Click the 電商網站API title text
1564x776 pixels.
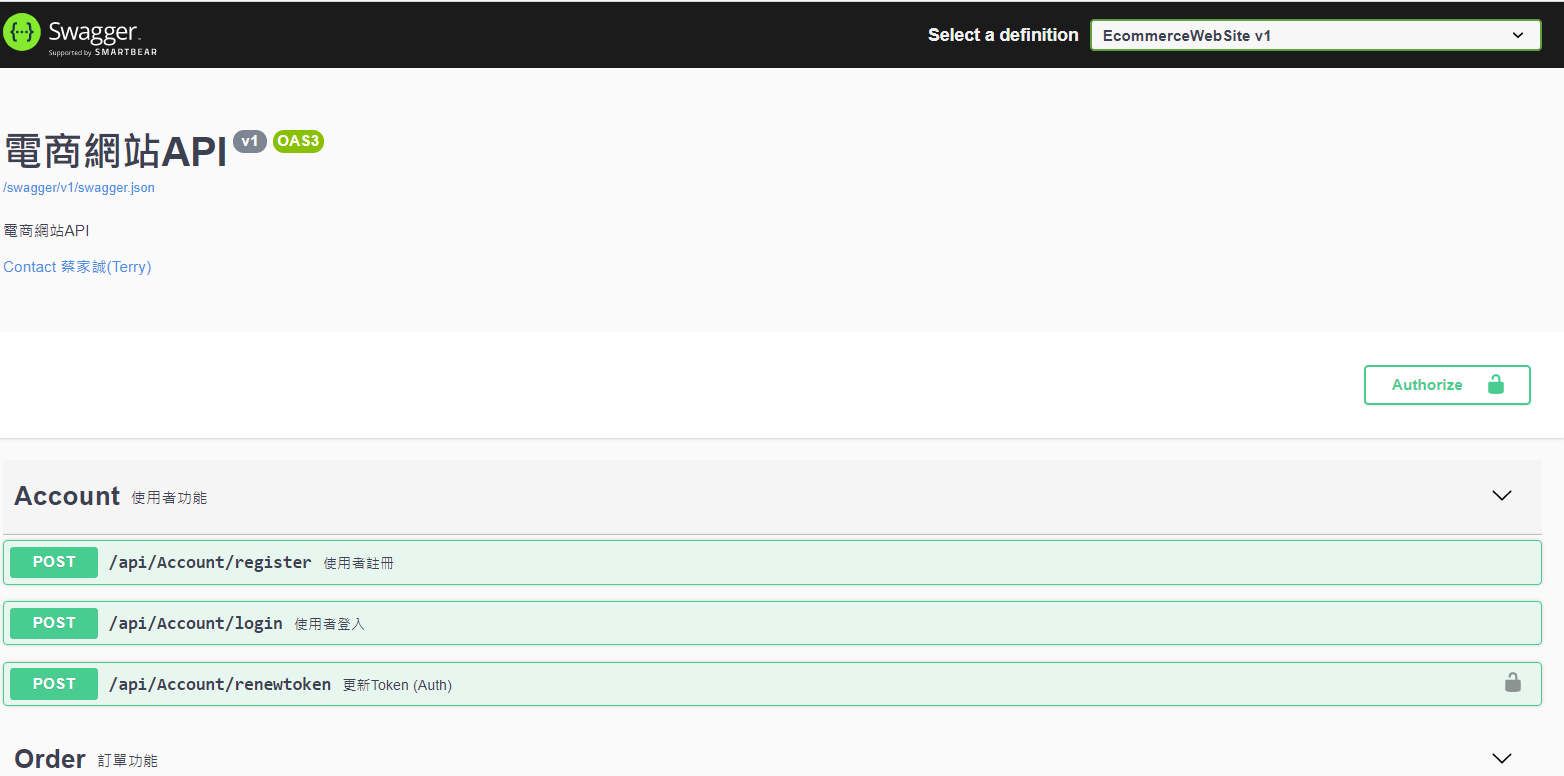[116, 152]
